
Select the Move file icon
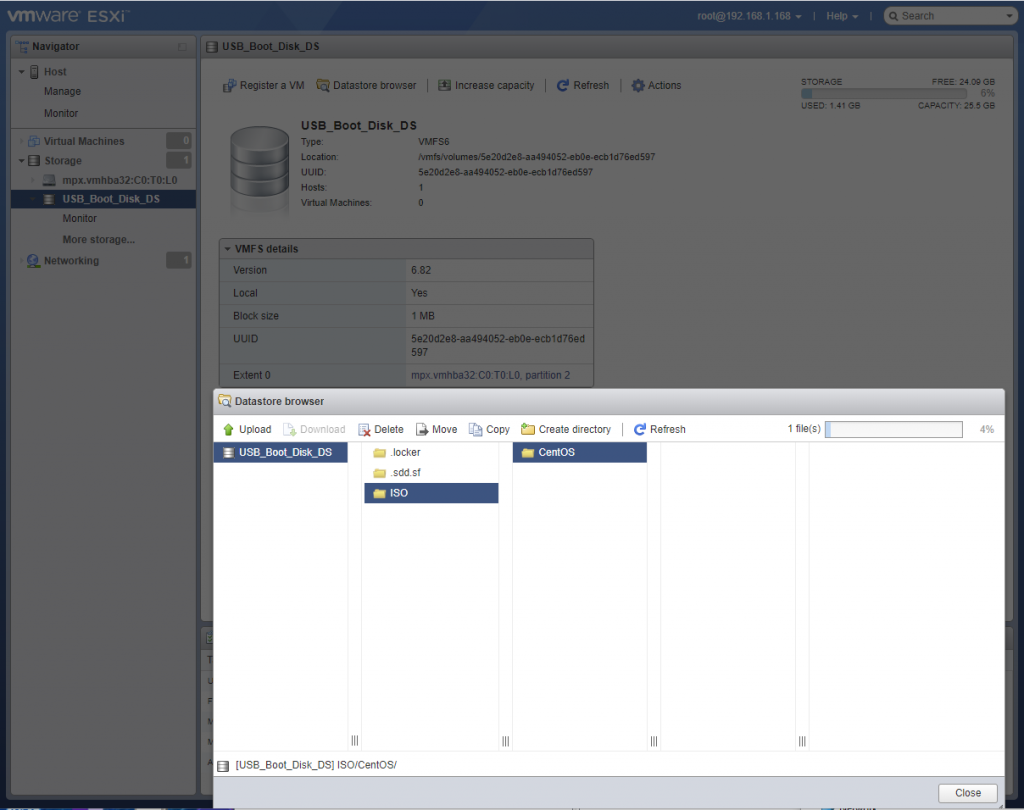[x=422, y=429]
